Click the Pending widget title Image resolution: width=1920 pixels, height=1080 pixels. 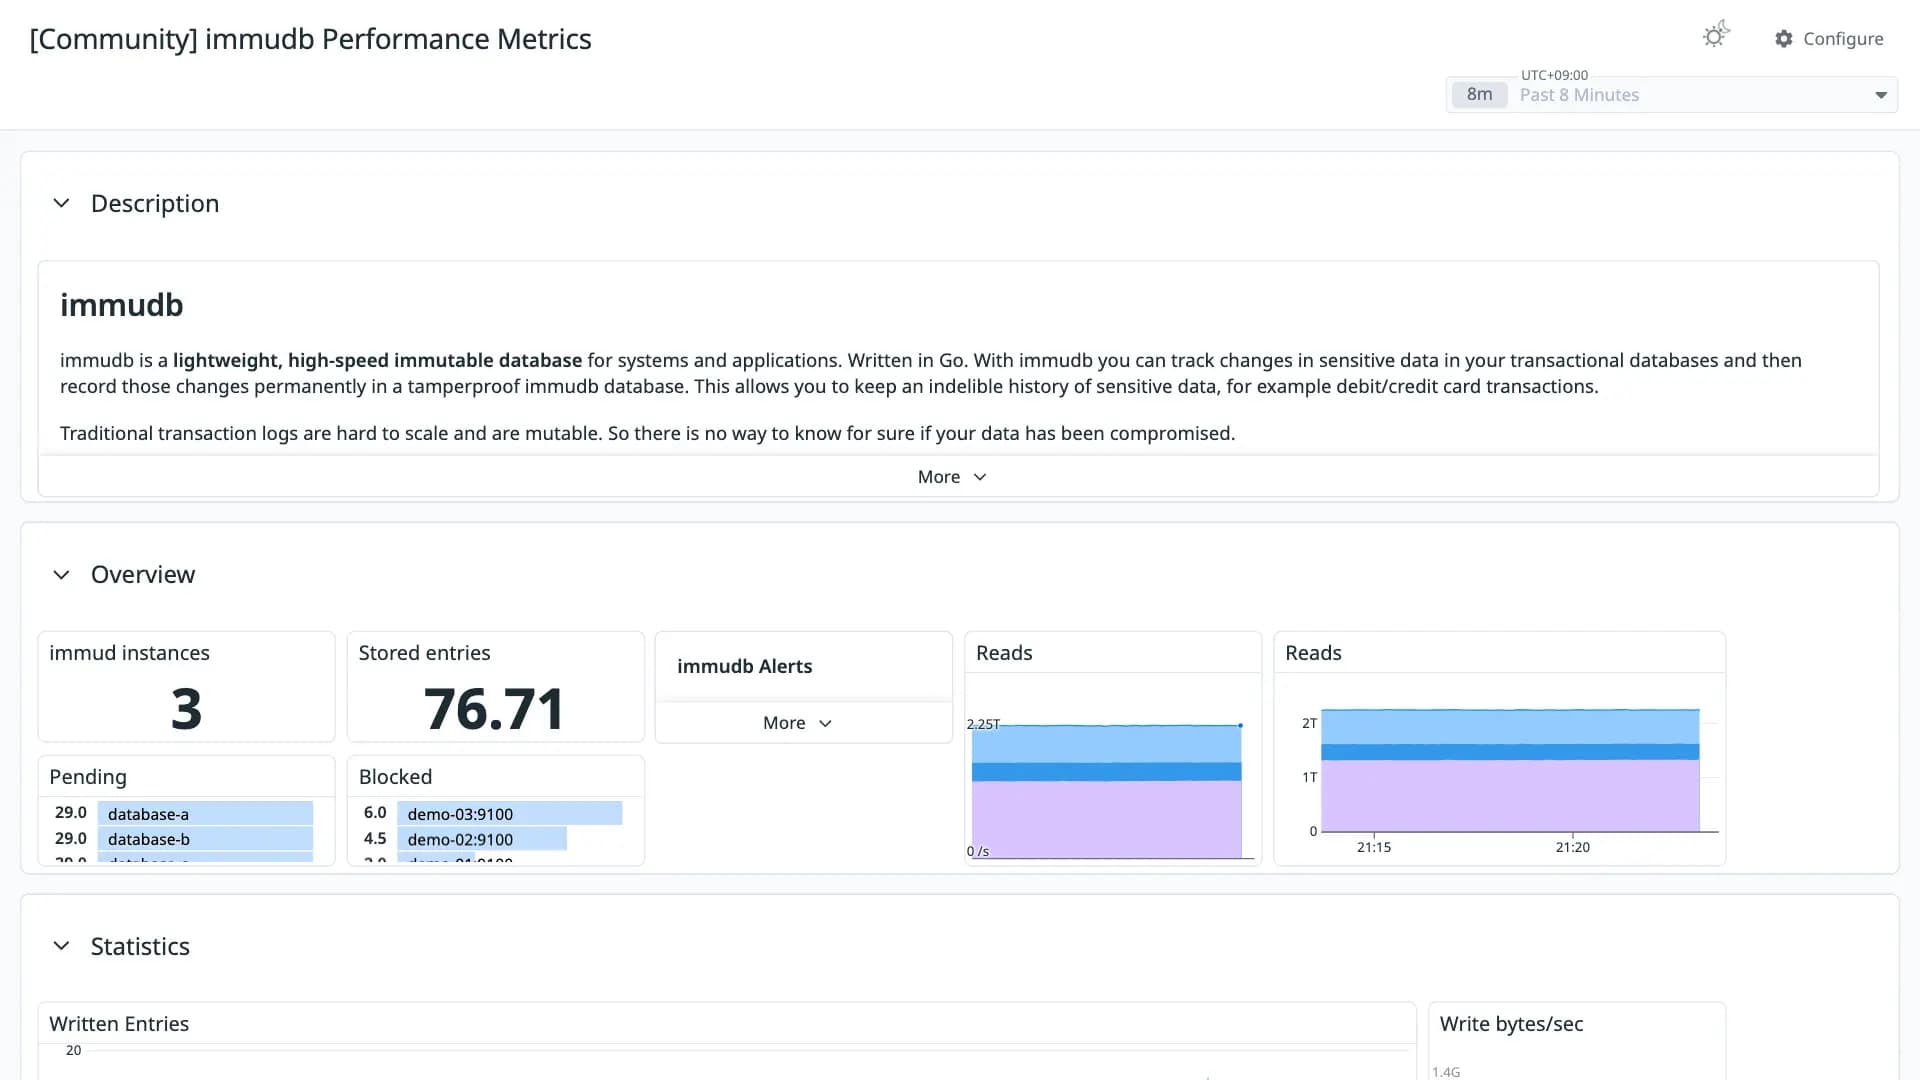pos(88,777)
